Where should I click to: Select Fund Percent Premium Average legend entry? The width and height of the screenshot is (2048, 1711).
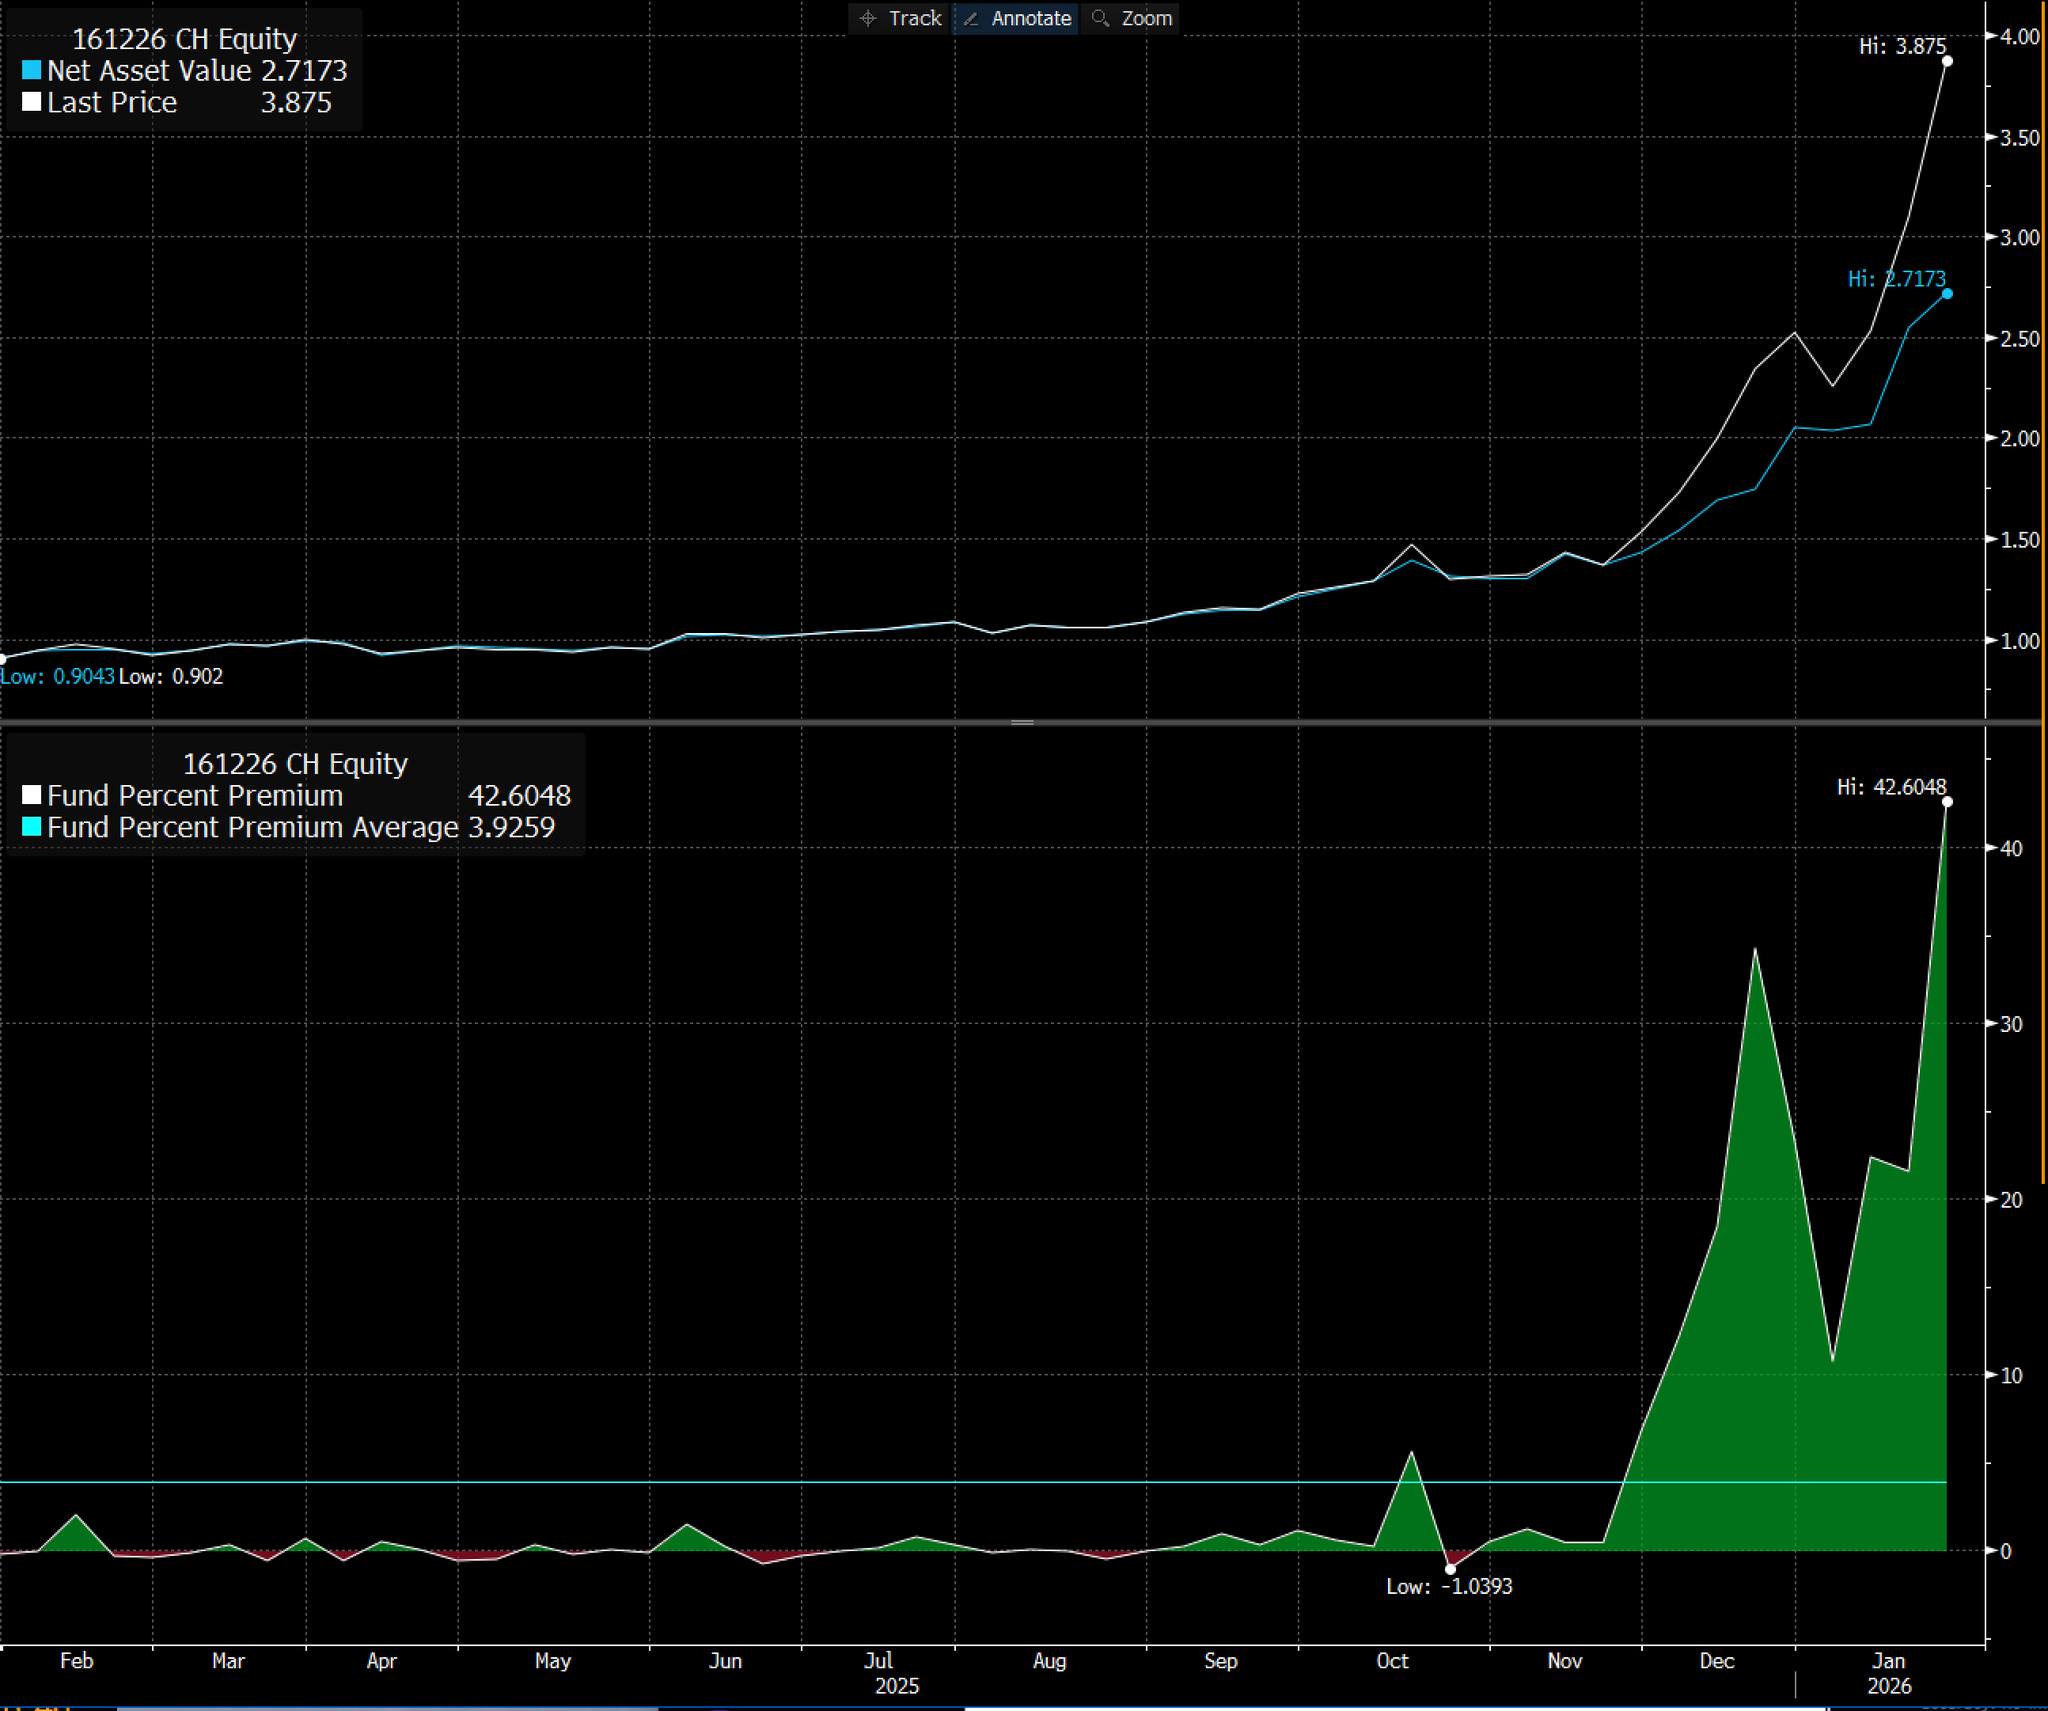252,827
